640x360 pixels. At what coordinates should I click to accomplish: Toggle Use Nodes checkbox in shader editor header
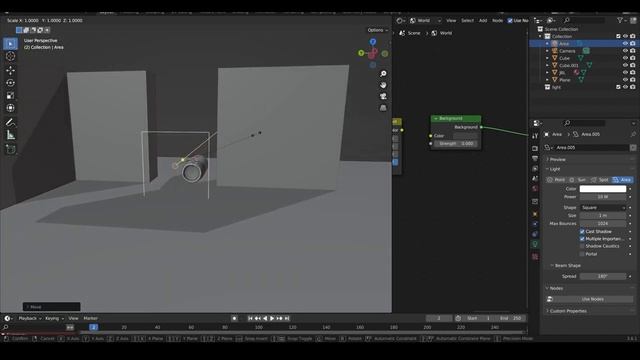tap(510, 20)
